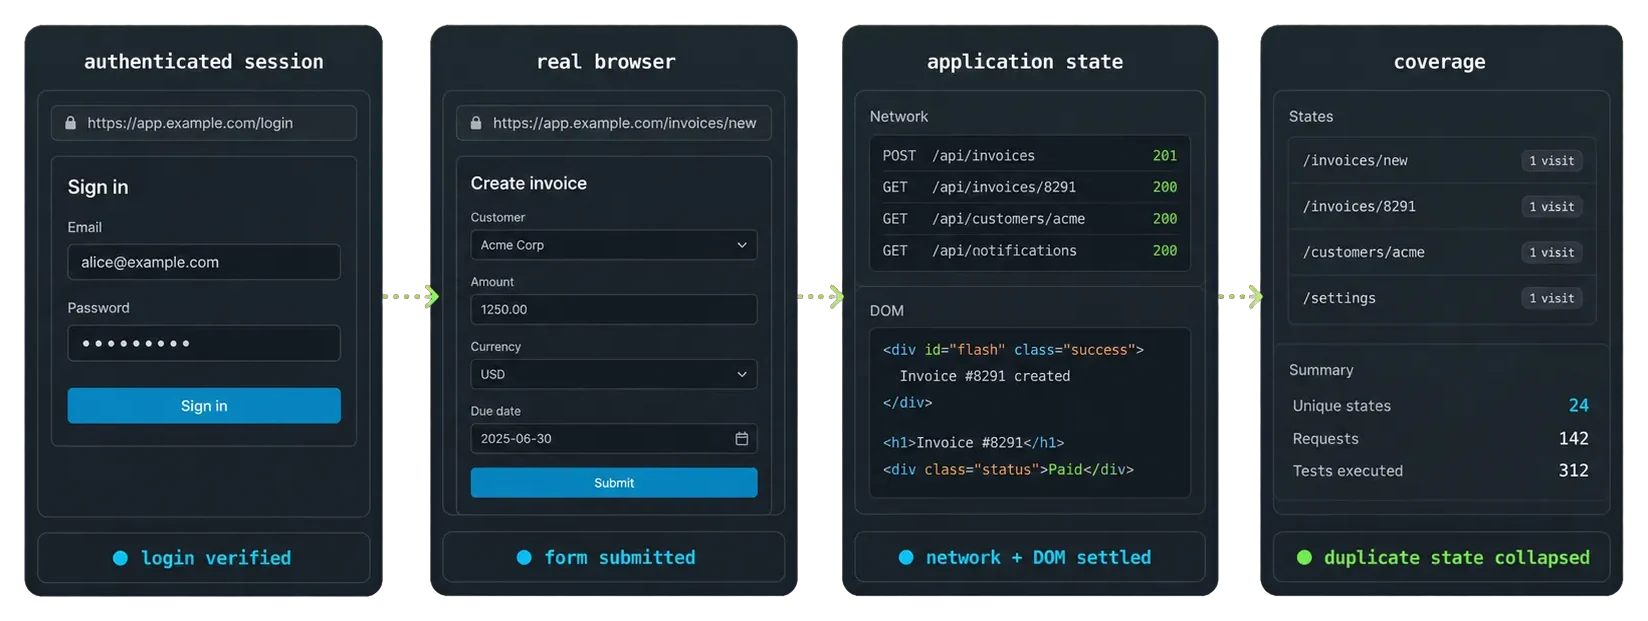Click the lock icon beside the login URL
The image size is (1648, 621).
[x=70, y=123]
